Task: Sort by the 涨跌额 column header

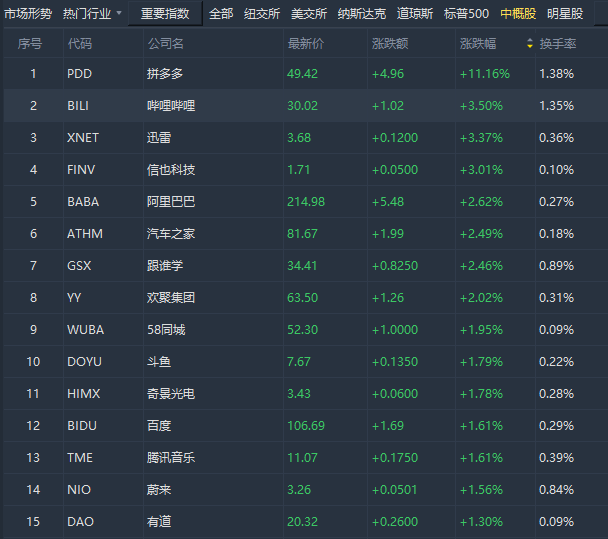Action: (390, 43)
